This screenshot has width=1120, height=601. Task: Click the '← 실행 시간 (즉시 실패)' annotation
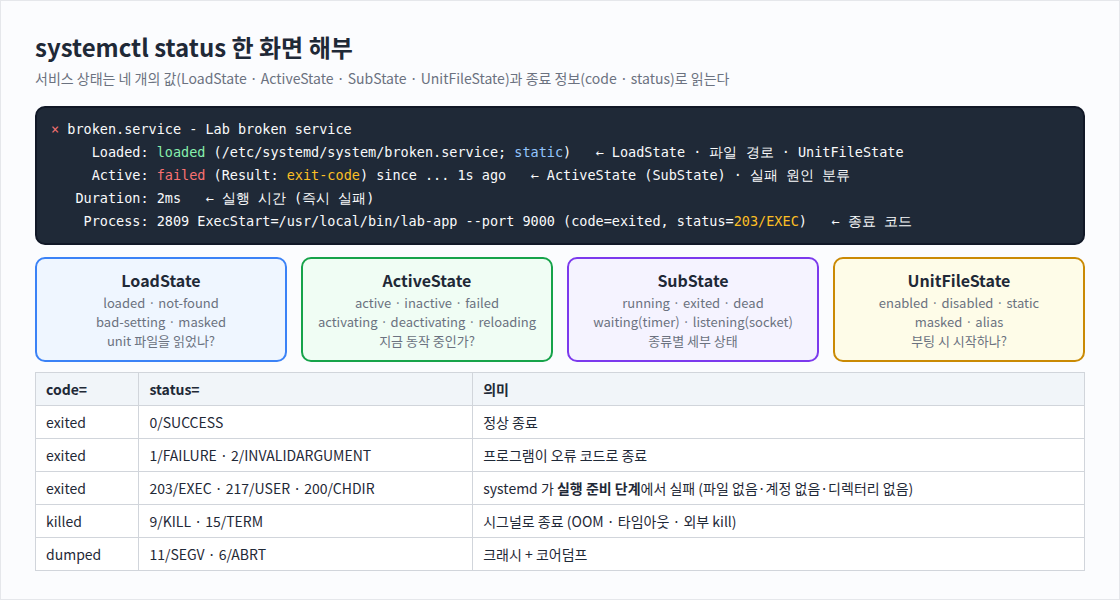[x=289, y=198]
